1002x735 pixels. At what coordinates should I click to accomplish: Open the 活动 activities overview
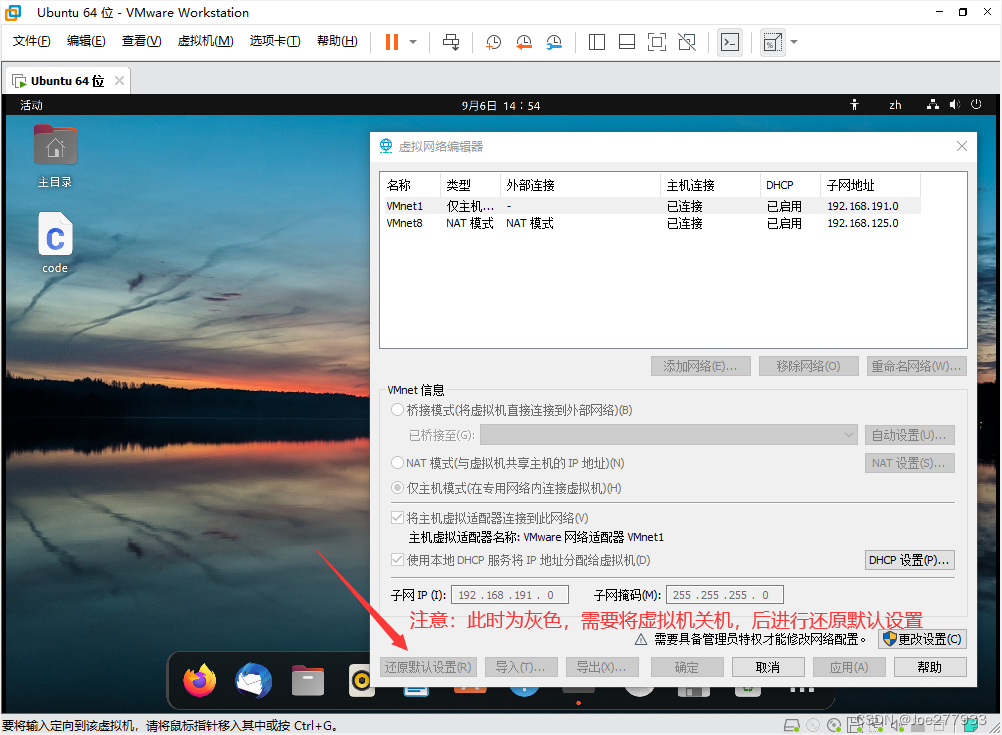[31, 105]
